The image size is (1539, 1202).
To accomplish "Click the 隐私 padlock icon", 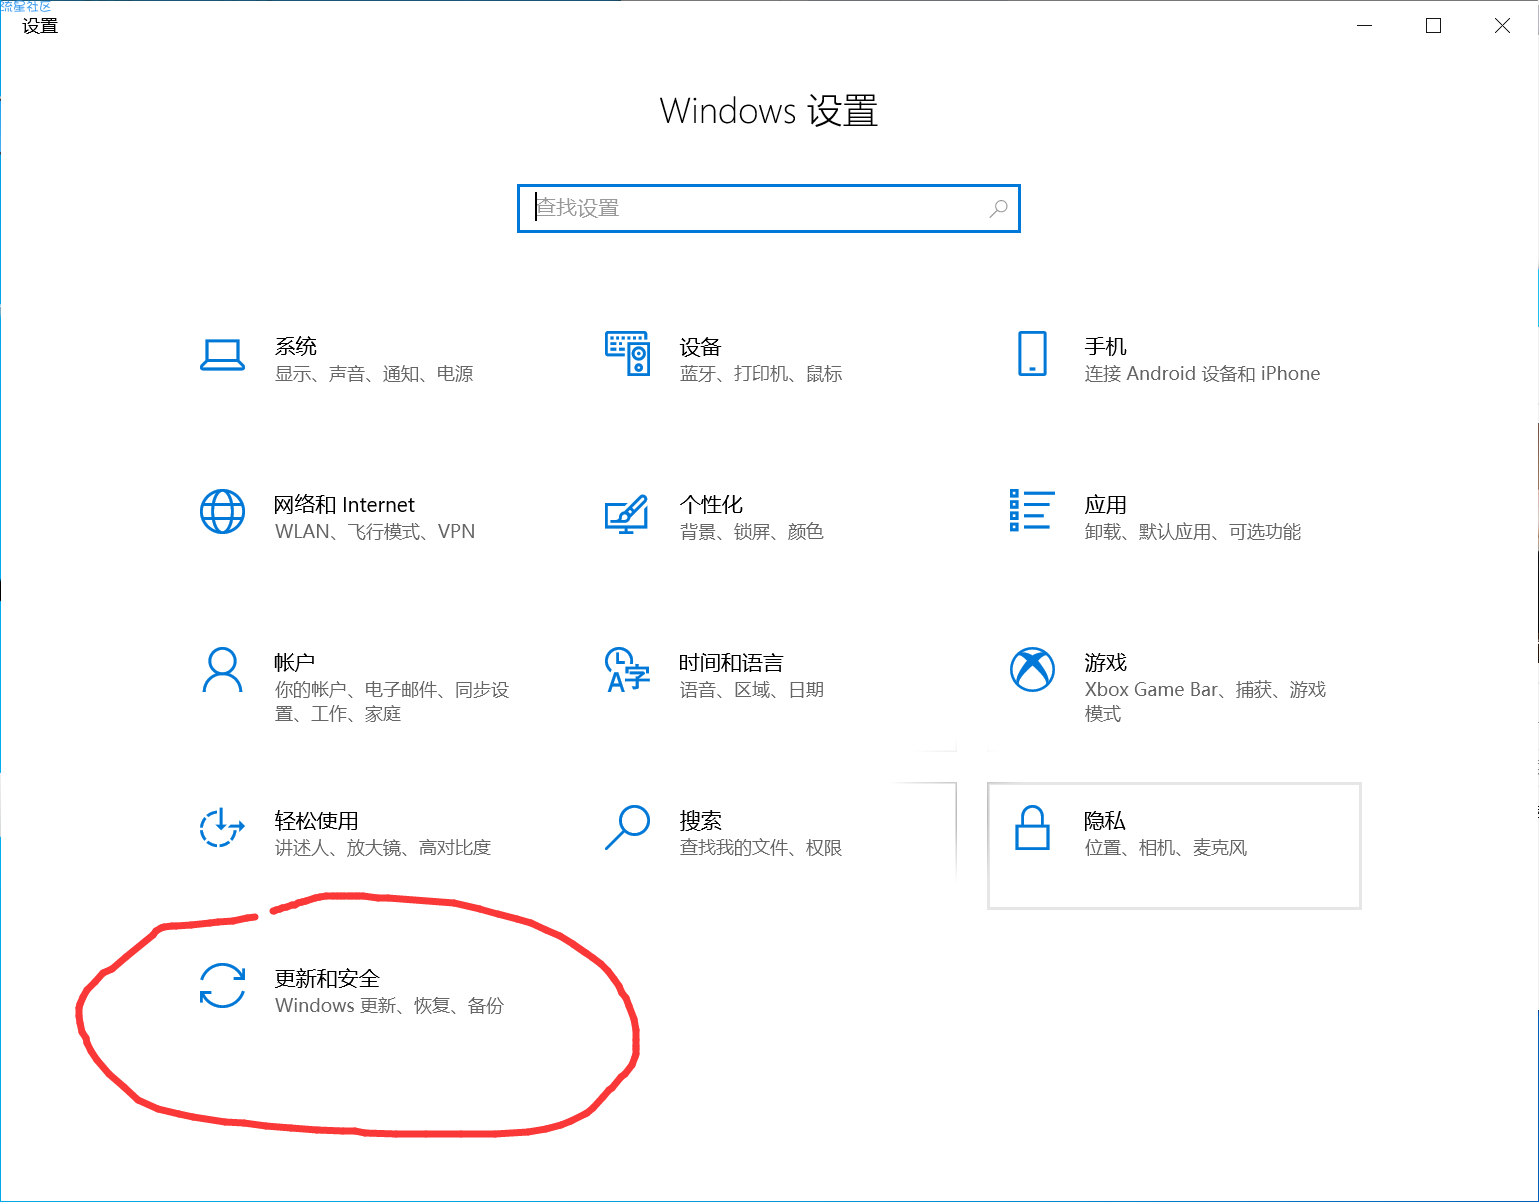I will click(x=1032, y=828).
